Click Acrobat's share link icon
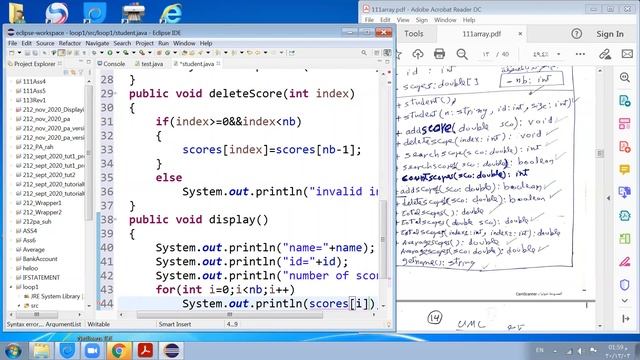 coord(604,54)
